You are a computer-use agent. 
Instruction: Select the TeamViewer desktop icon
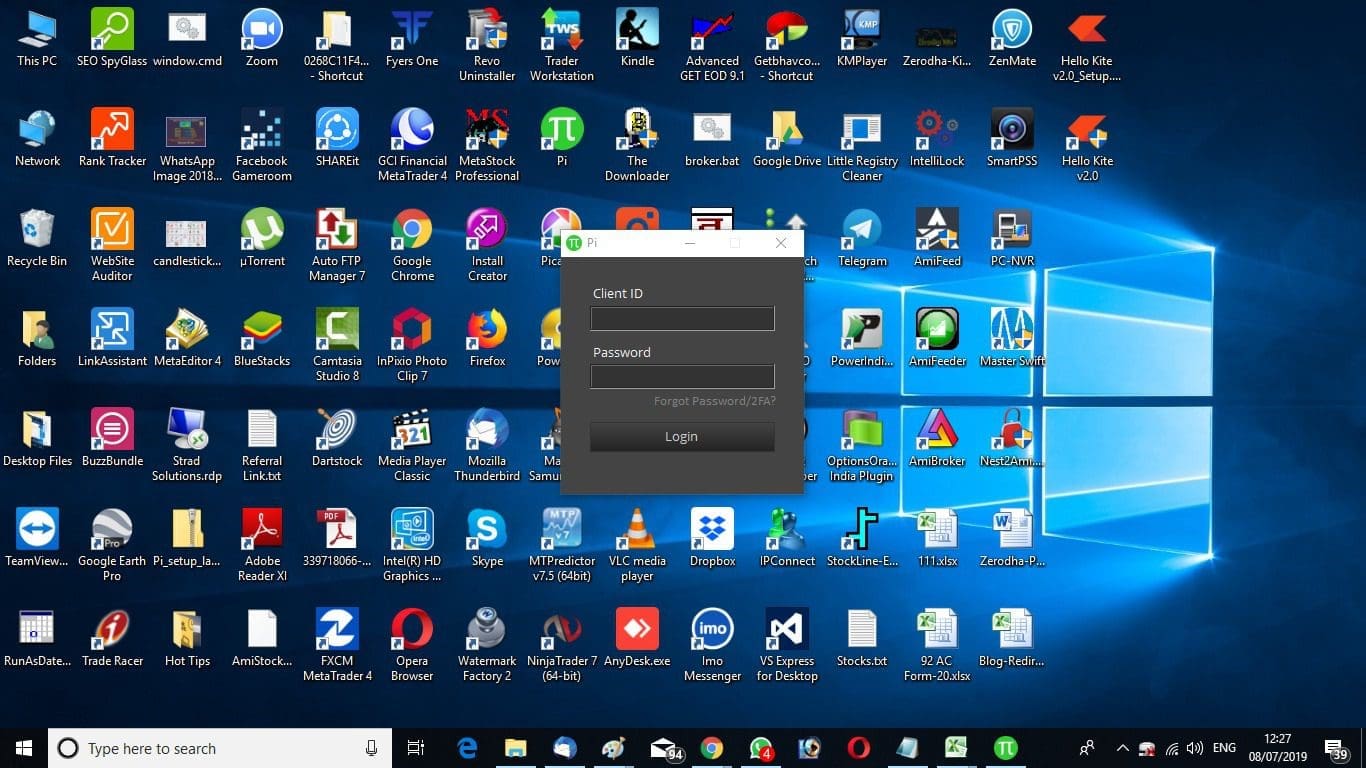tap(37, 538)
